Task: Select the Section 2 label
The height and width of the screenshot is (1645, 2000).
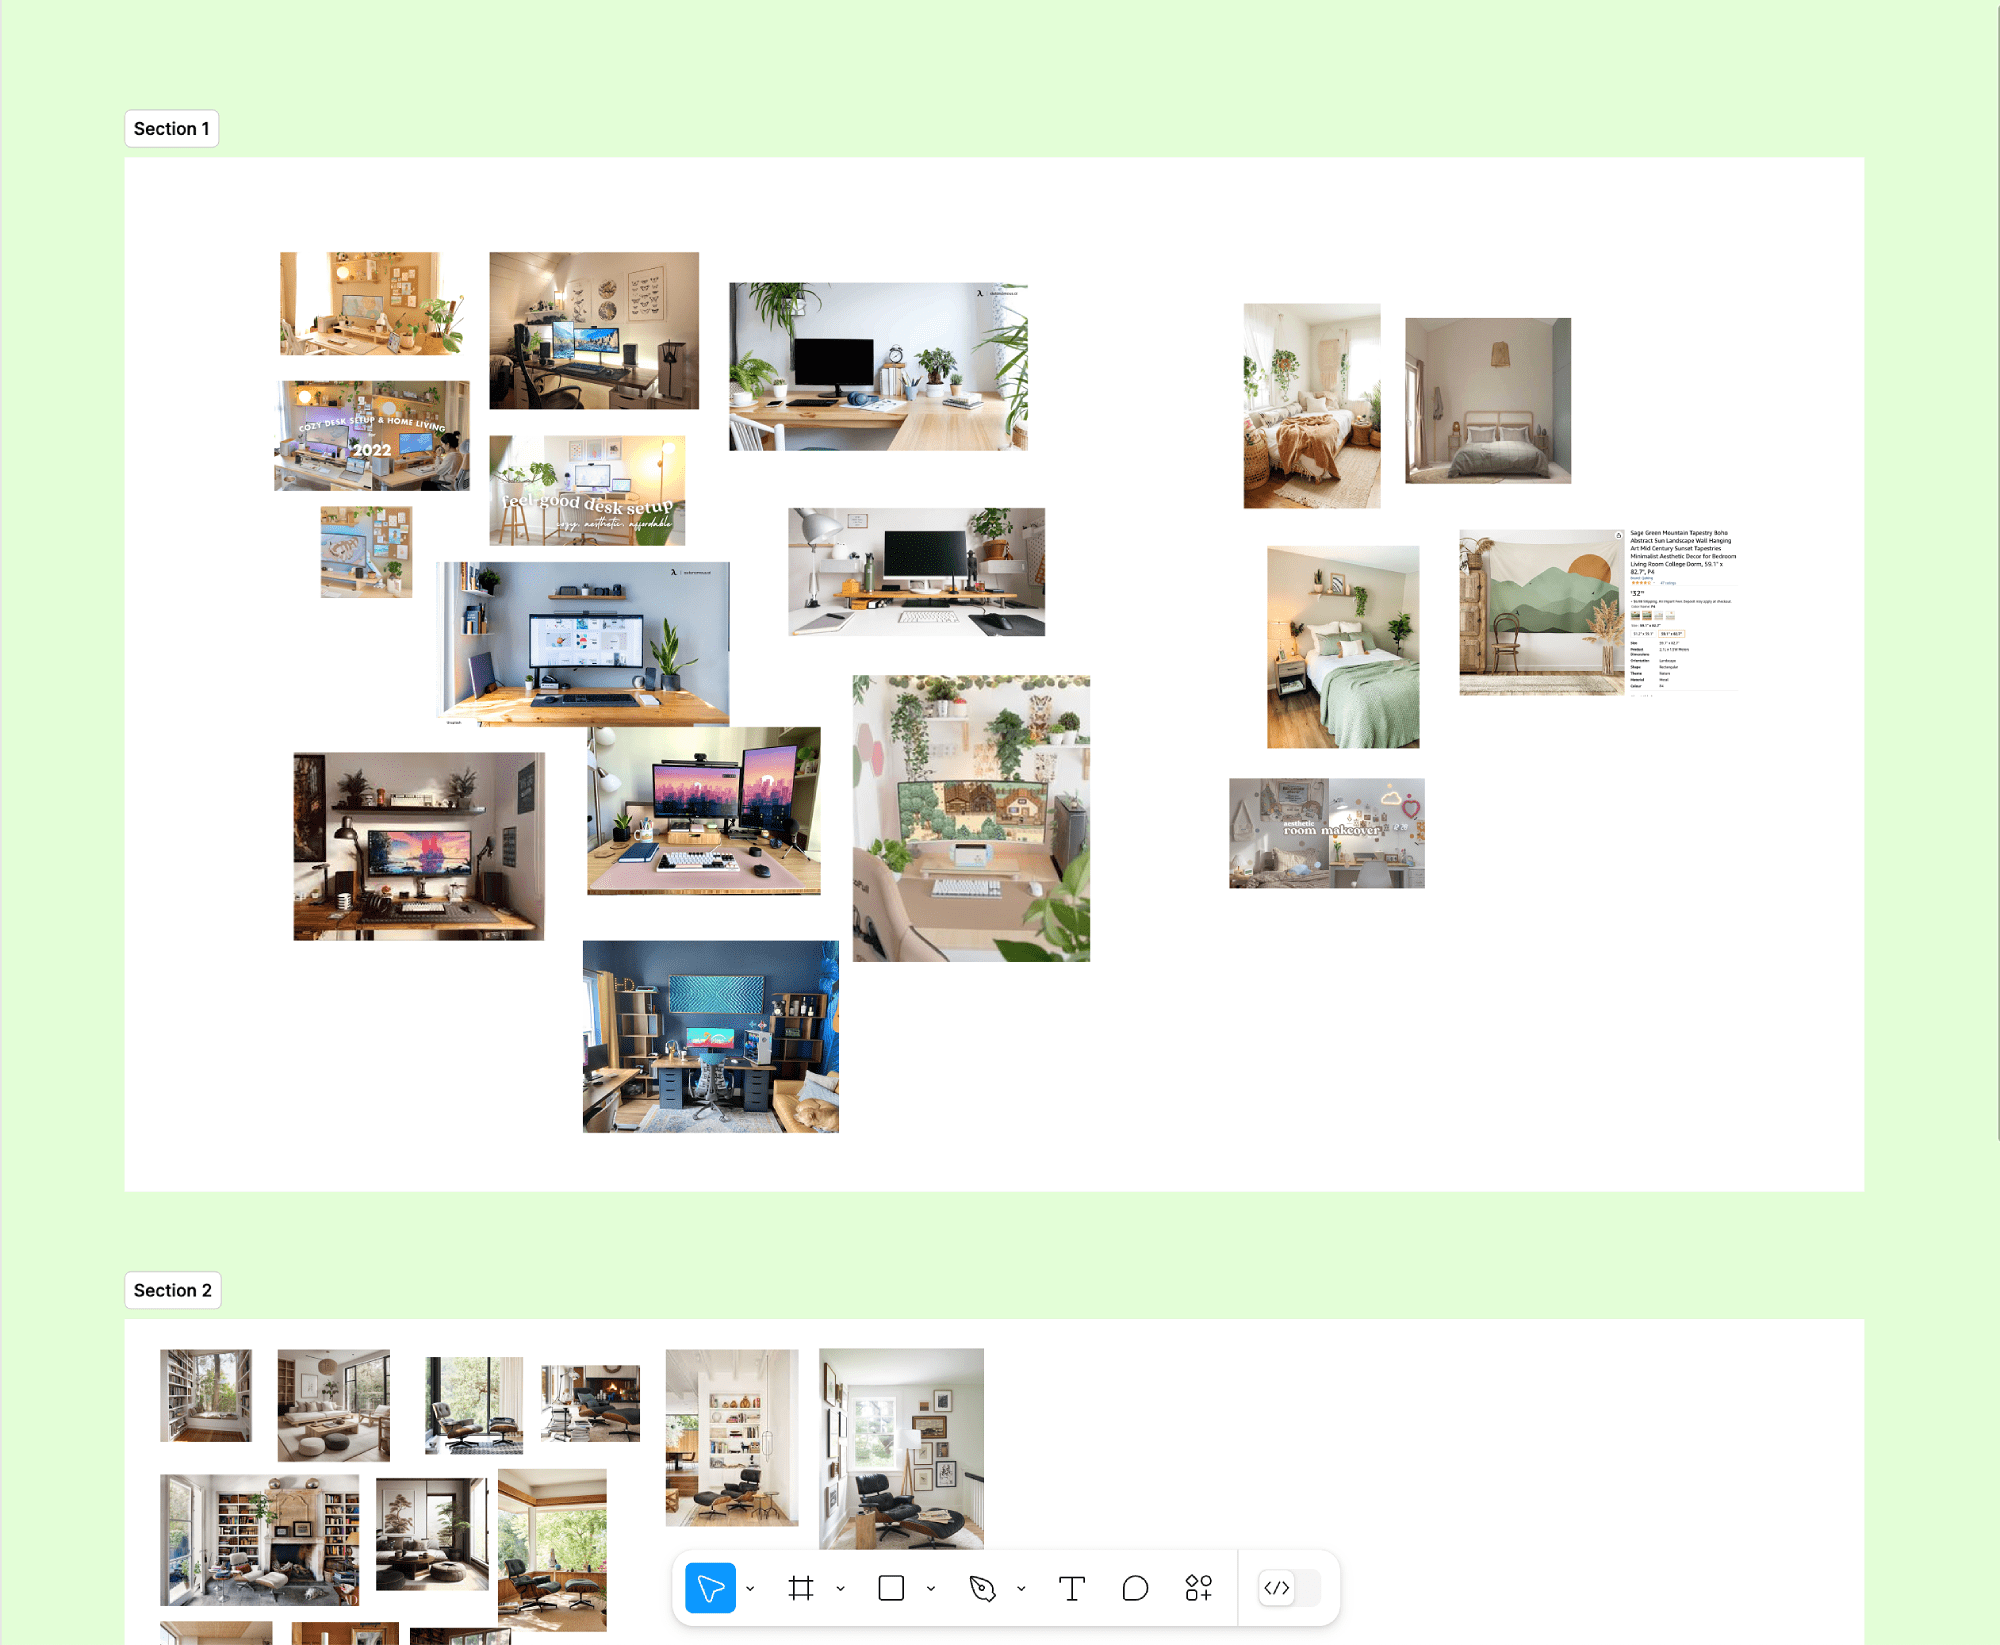Action: (172, 1290)
